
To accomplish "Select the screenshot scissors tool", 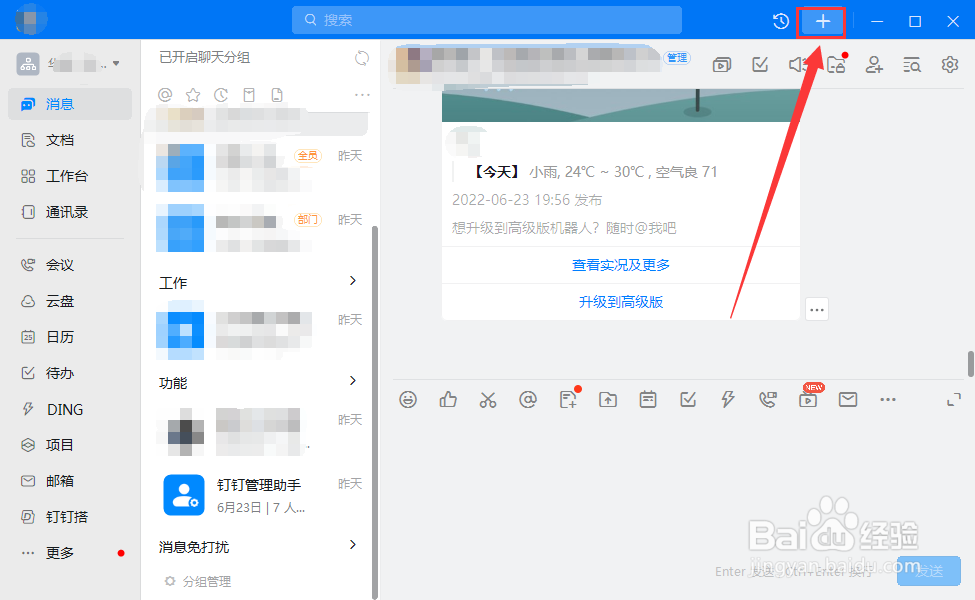I will coord(488,399).
